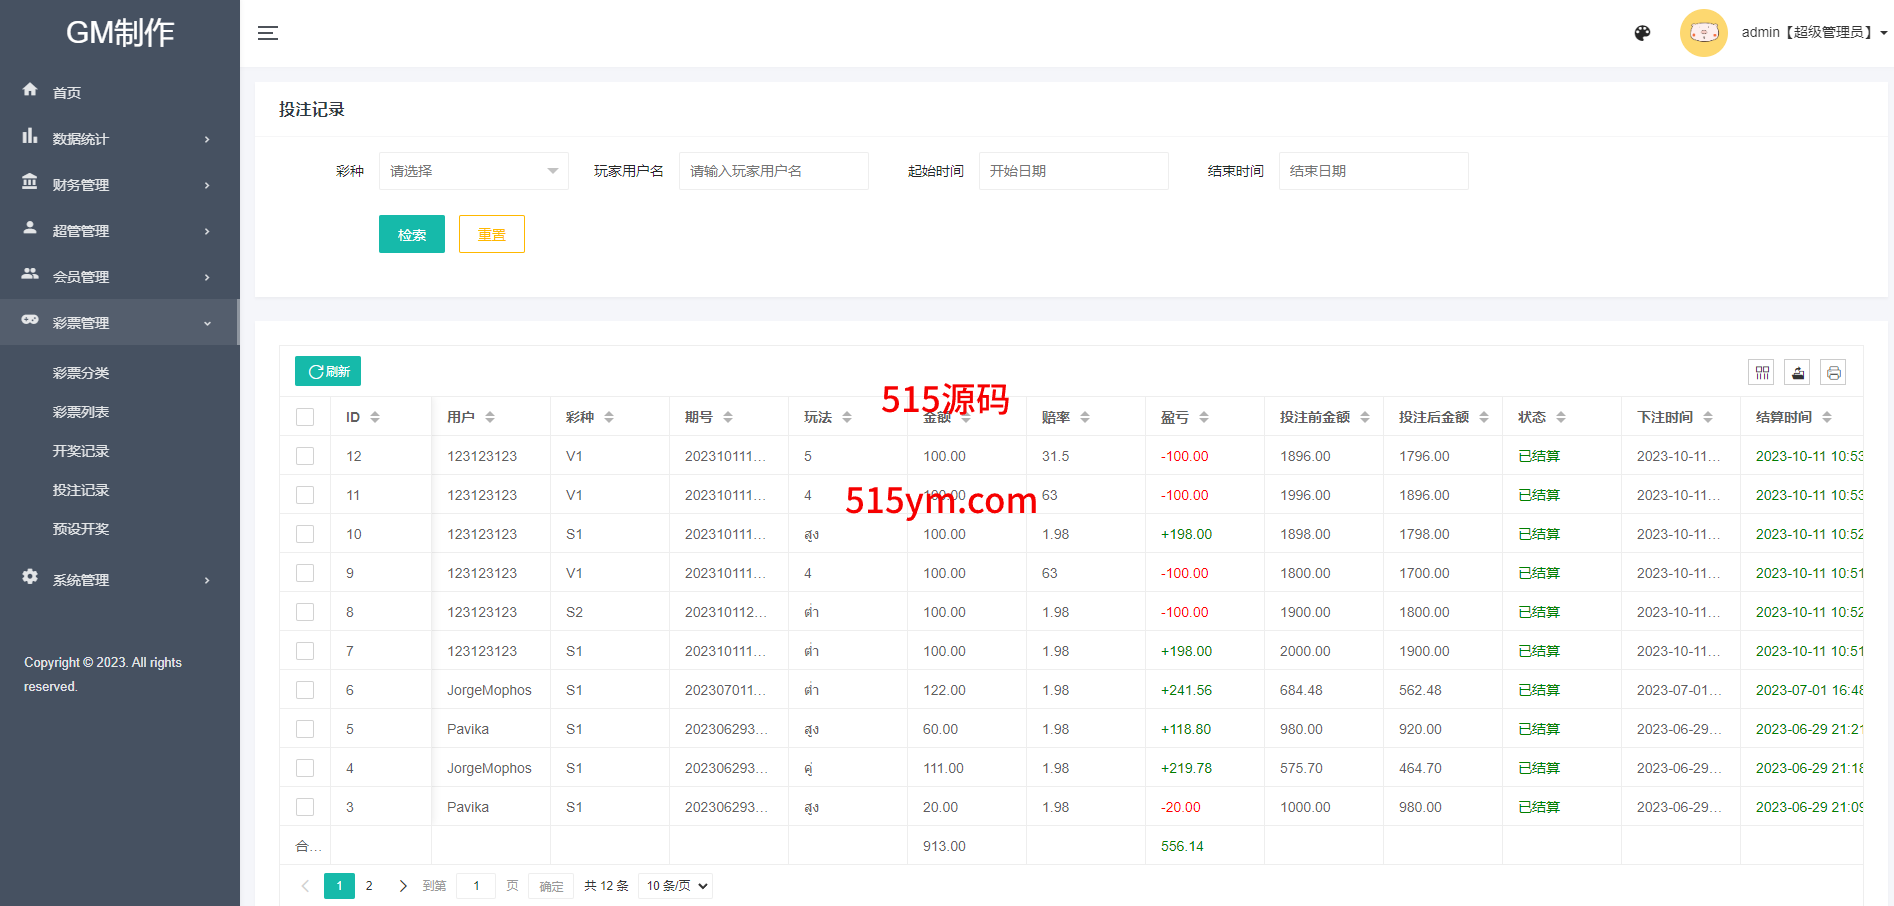Click the 刷新 refresh button
This screenshot has height=906, width=1894.
tap(328, 371)
